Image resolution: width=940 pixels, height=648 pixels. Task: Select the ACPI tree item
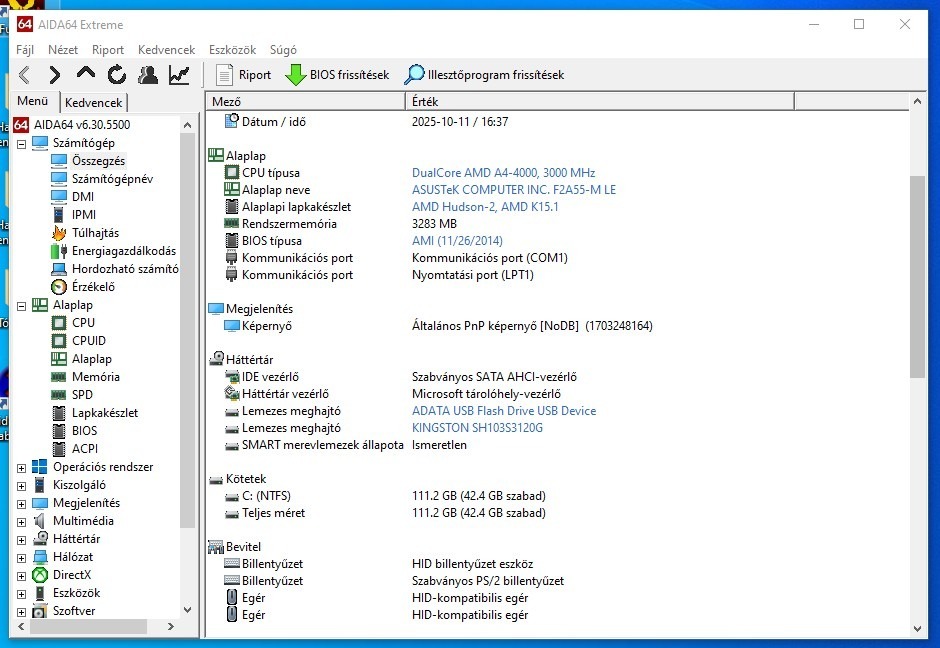point(85,448)
